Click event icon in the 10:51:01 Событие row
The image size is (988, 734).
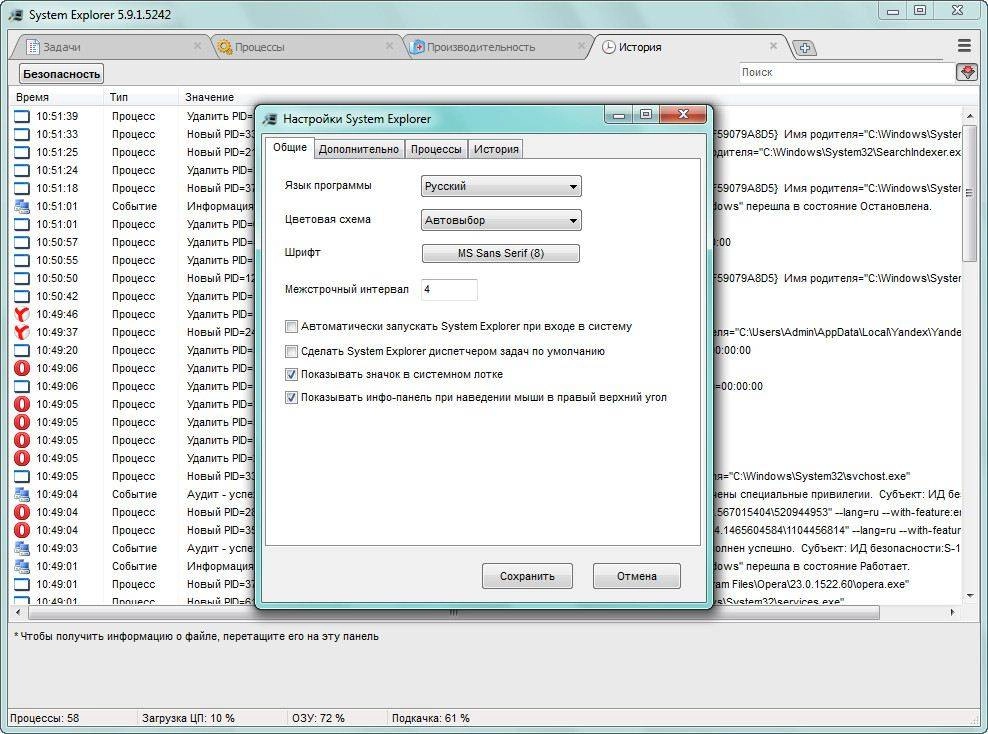pos(22,206)
